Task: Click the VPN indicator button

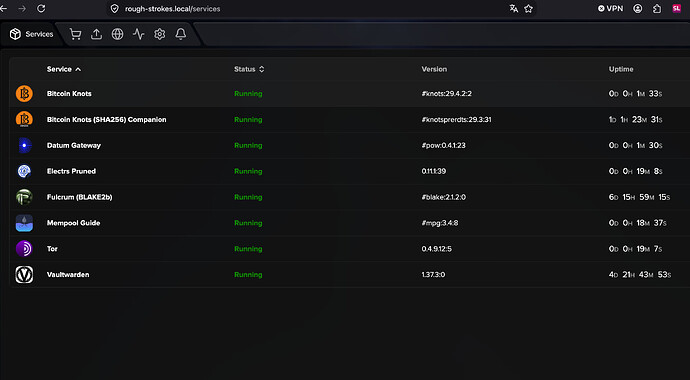Action: (610, 8)
